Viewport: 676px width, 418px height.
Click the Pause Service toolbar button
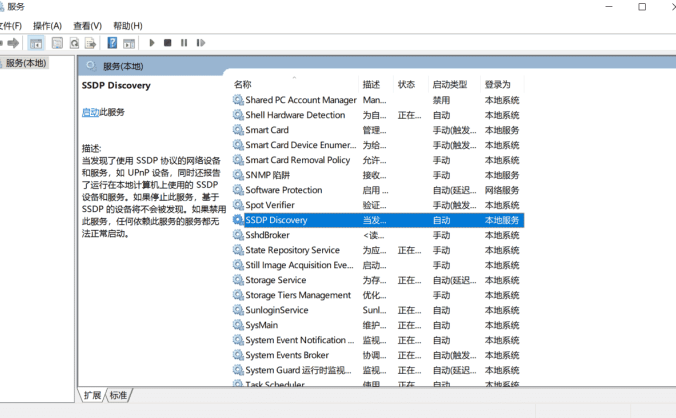184,43
